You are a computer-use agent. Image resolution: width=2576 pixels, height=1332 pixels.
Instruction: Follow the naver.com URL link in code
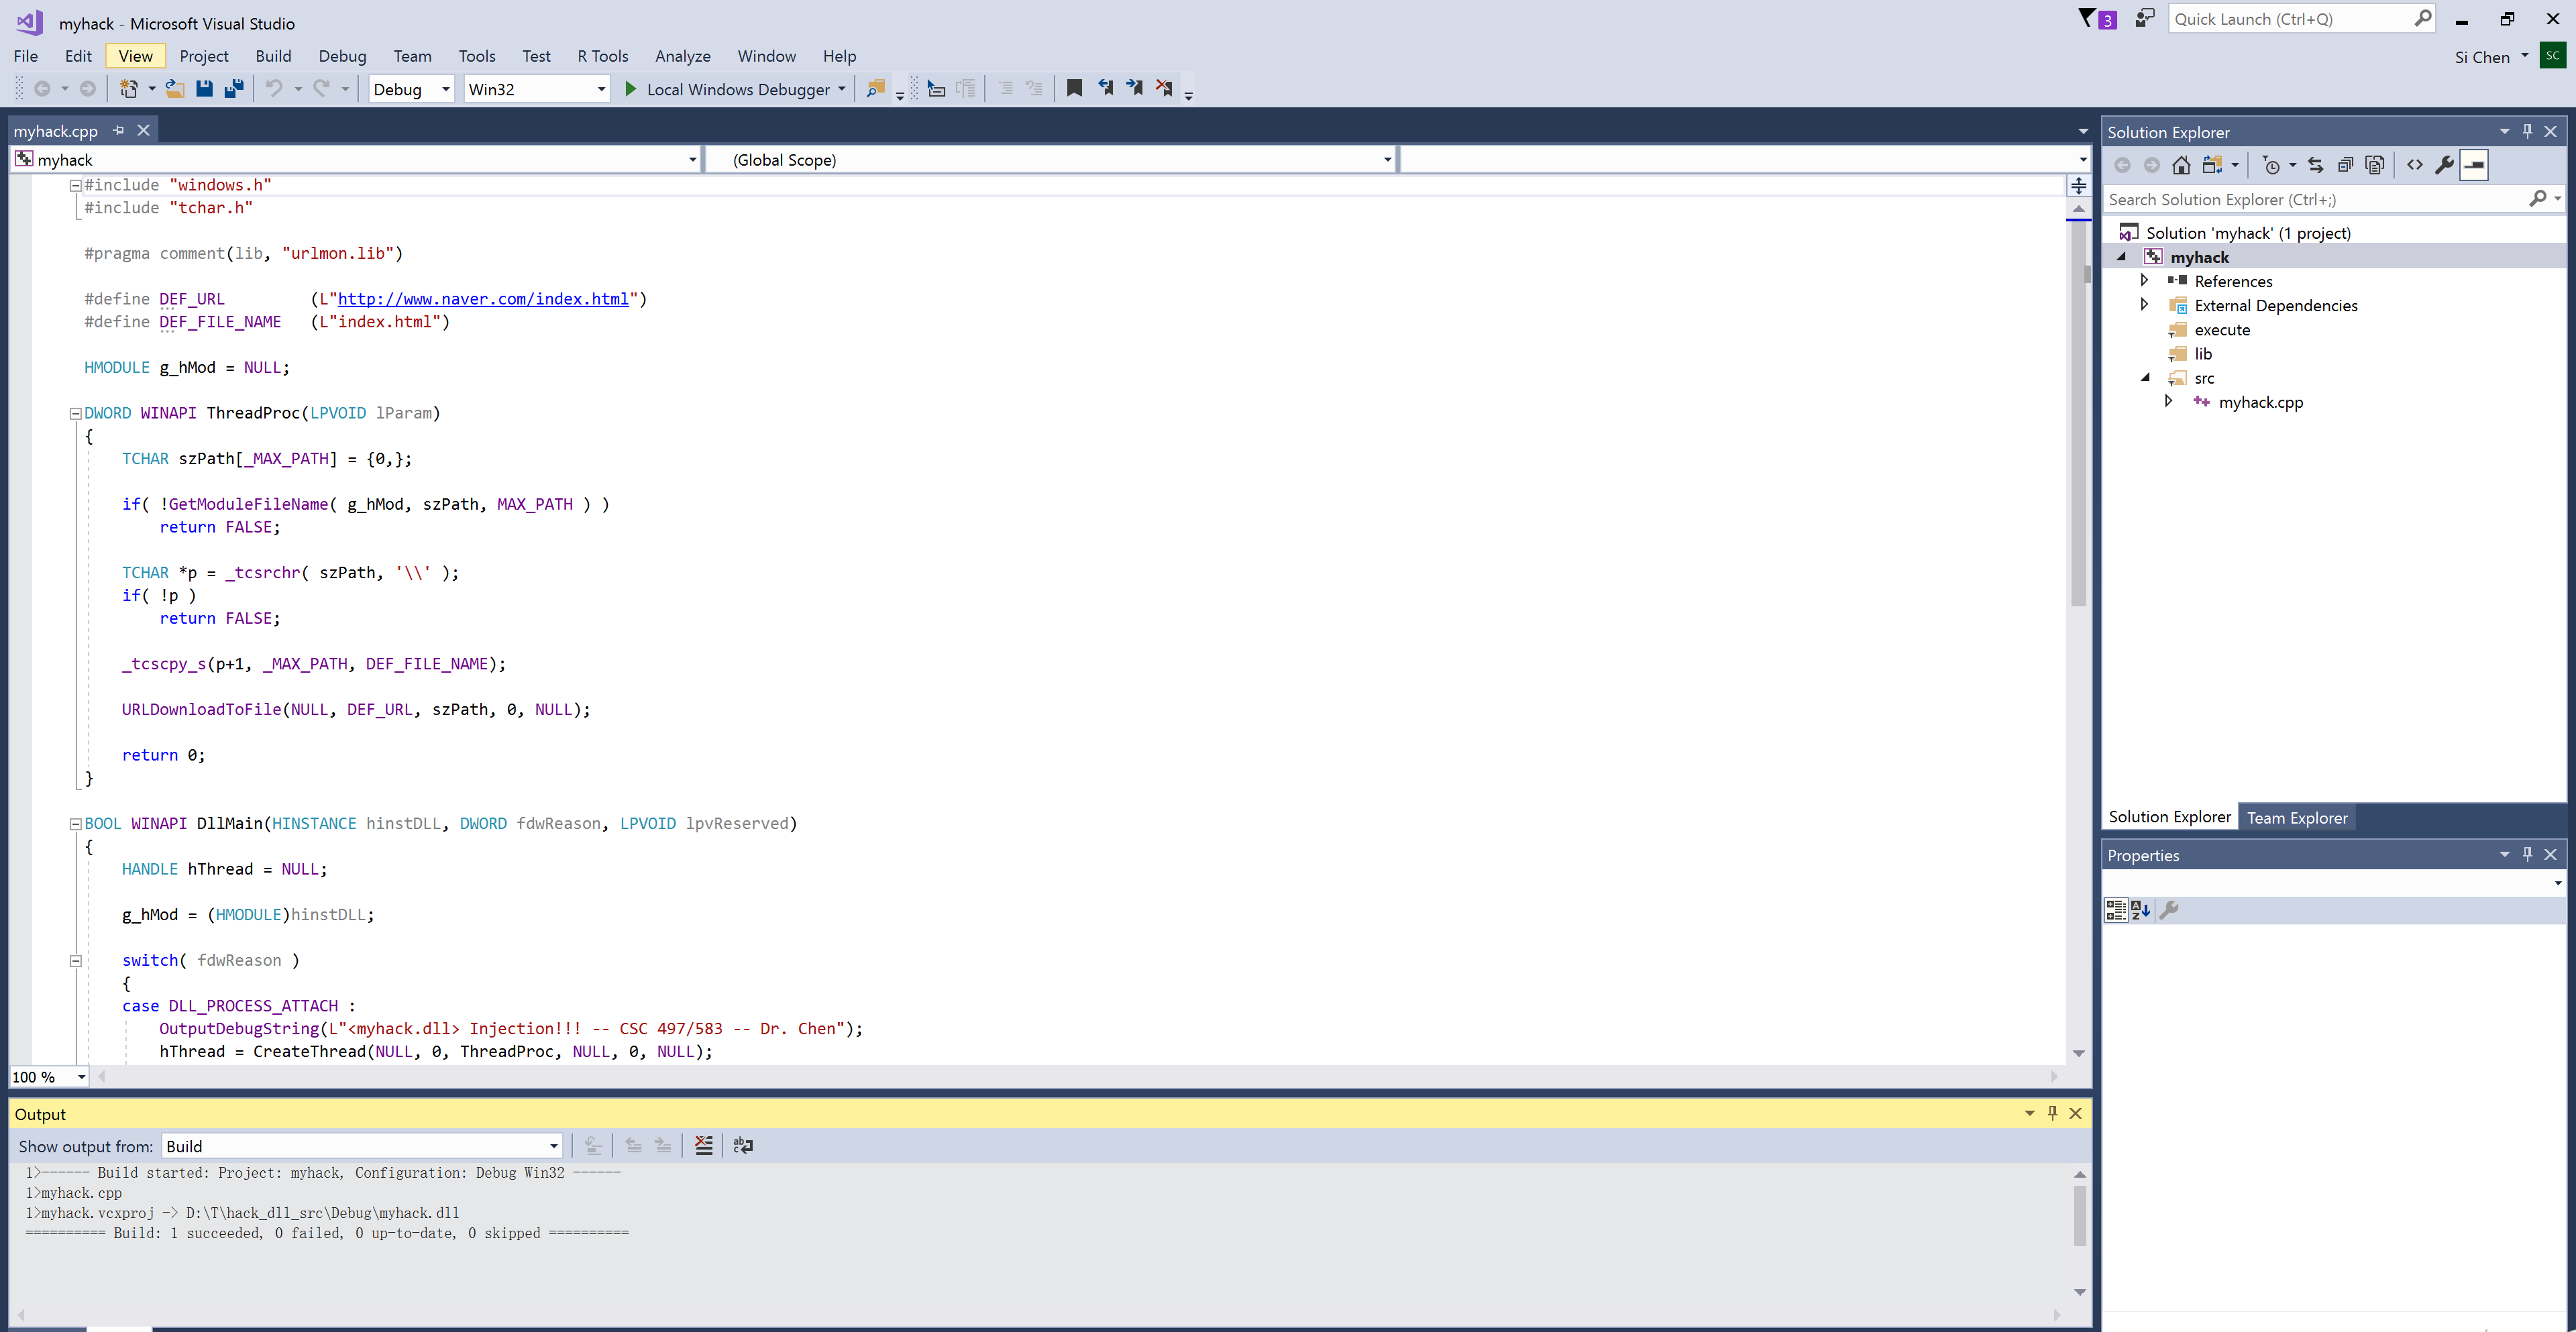coord(483,299)
